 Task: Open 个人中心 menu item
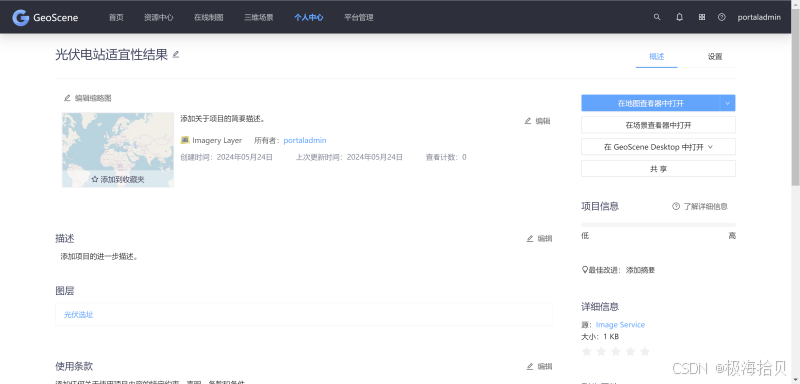pos(309,17)
